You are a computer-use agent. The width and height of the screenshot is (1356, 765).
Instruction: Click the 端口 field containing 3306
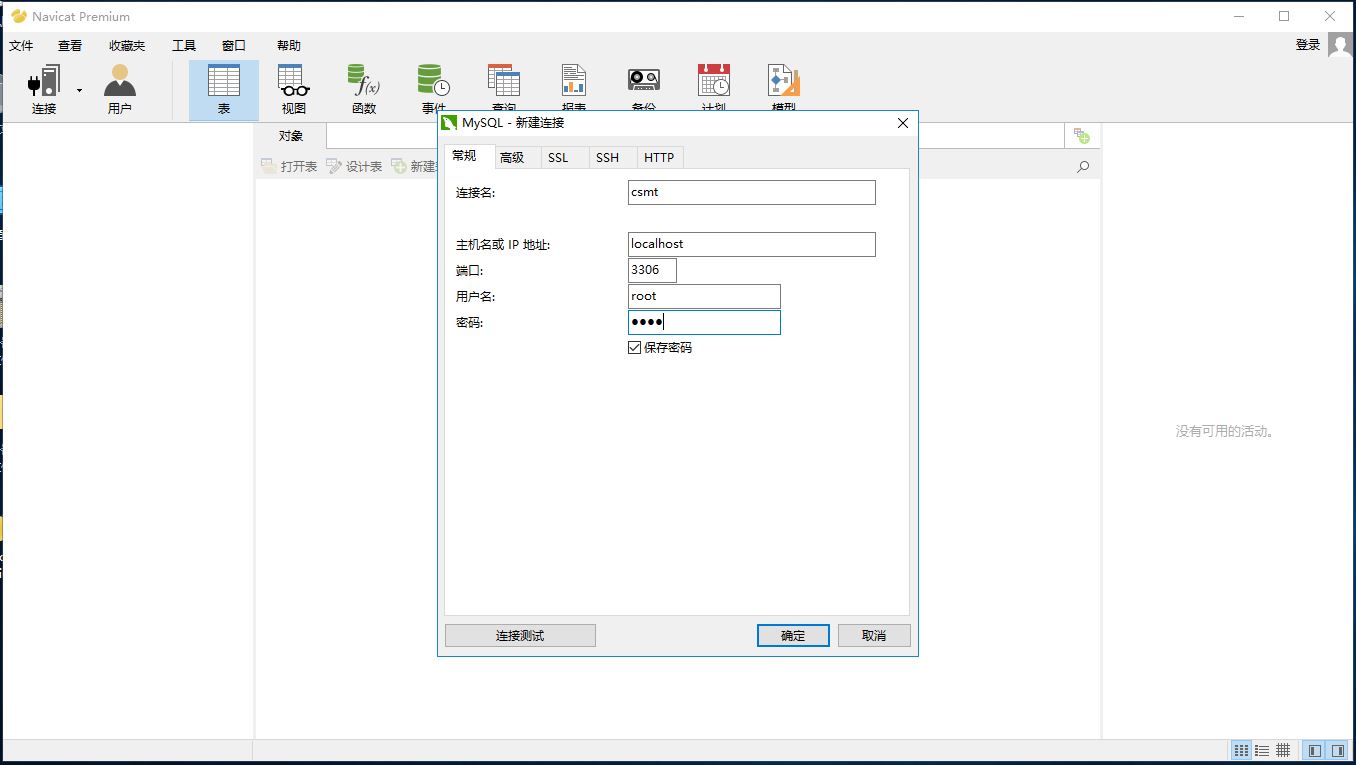coord(652,270)
